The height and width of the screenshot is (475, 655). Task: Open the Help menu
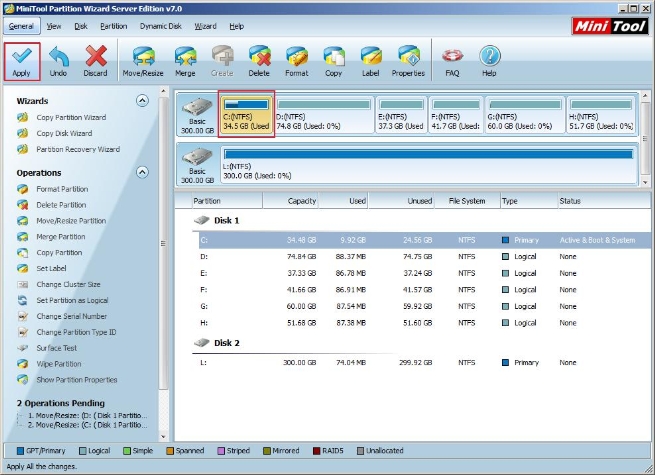(x=236, y=26)
